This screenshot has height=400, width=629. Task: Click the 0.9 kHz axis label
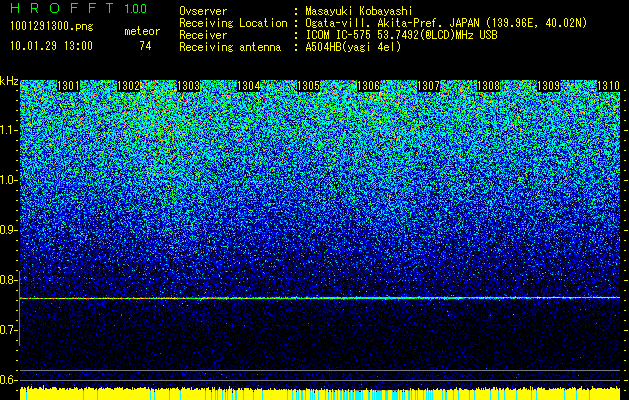pyautogui.click(x=8, y=230)
